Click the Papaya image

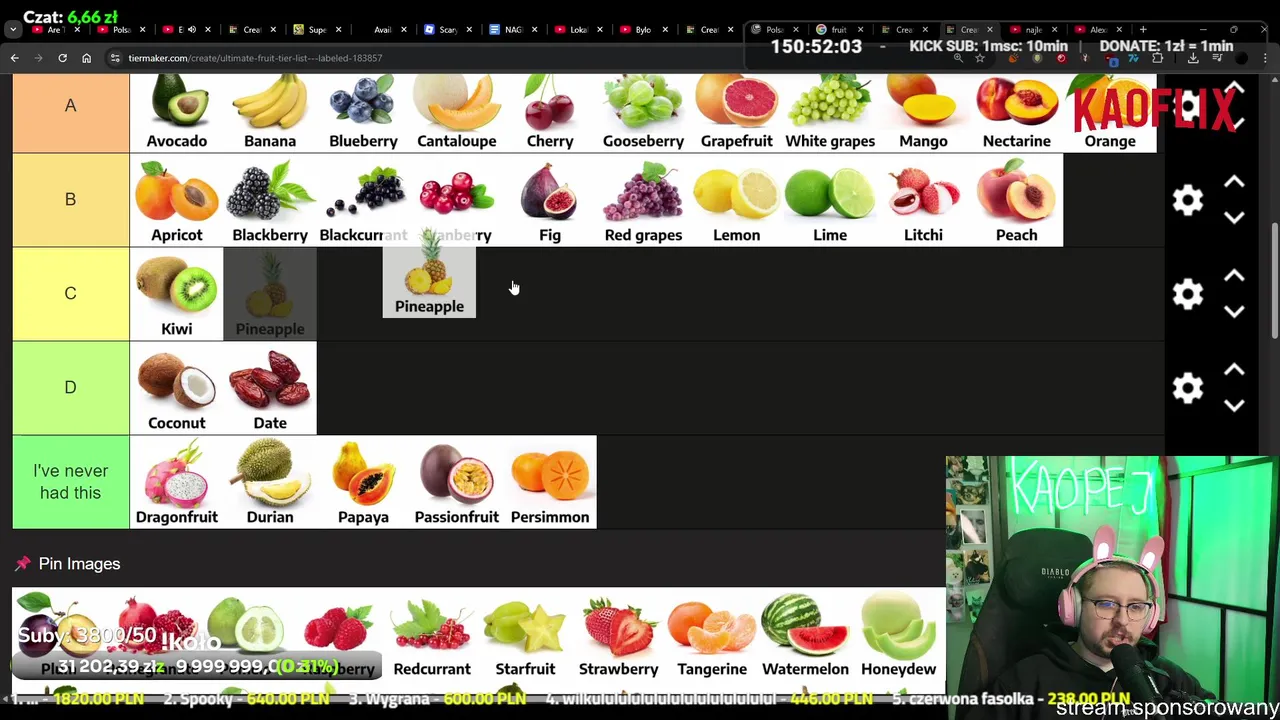click(363, 482)
